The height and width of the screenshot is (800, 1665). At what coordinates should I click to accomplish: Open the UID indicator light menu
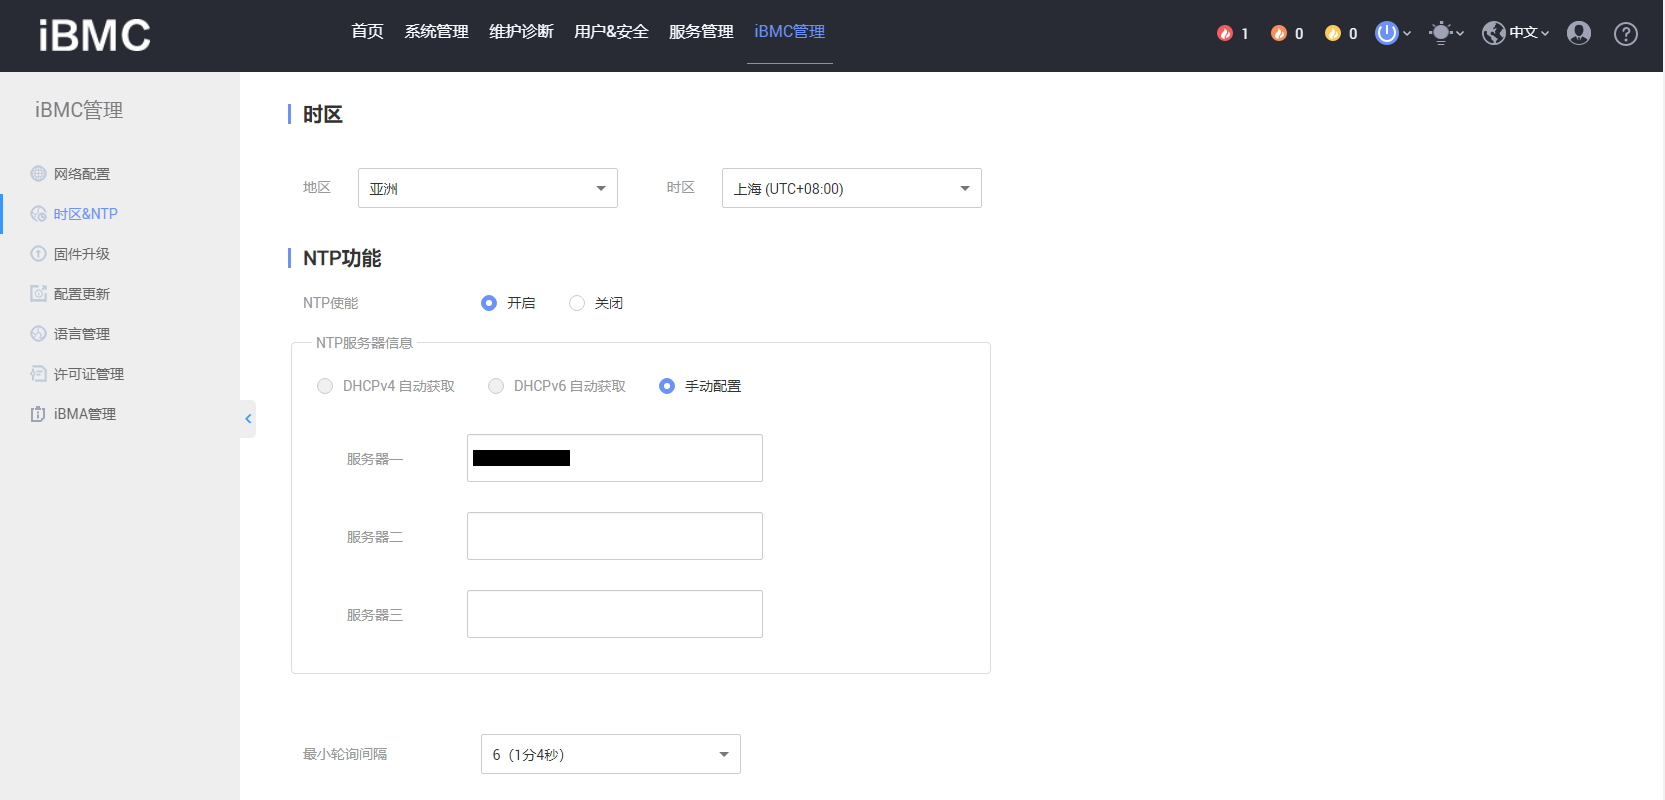pyautogui.click(x=1440, y=33)
